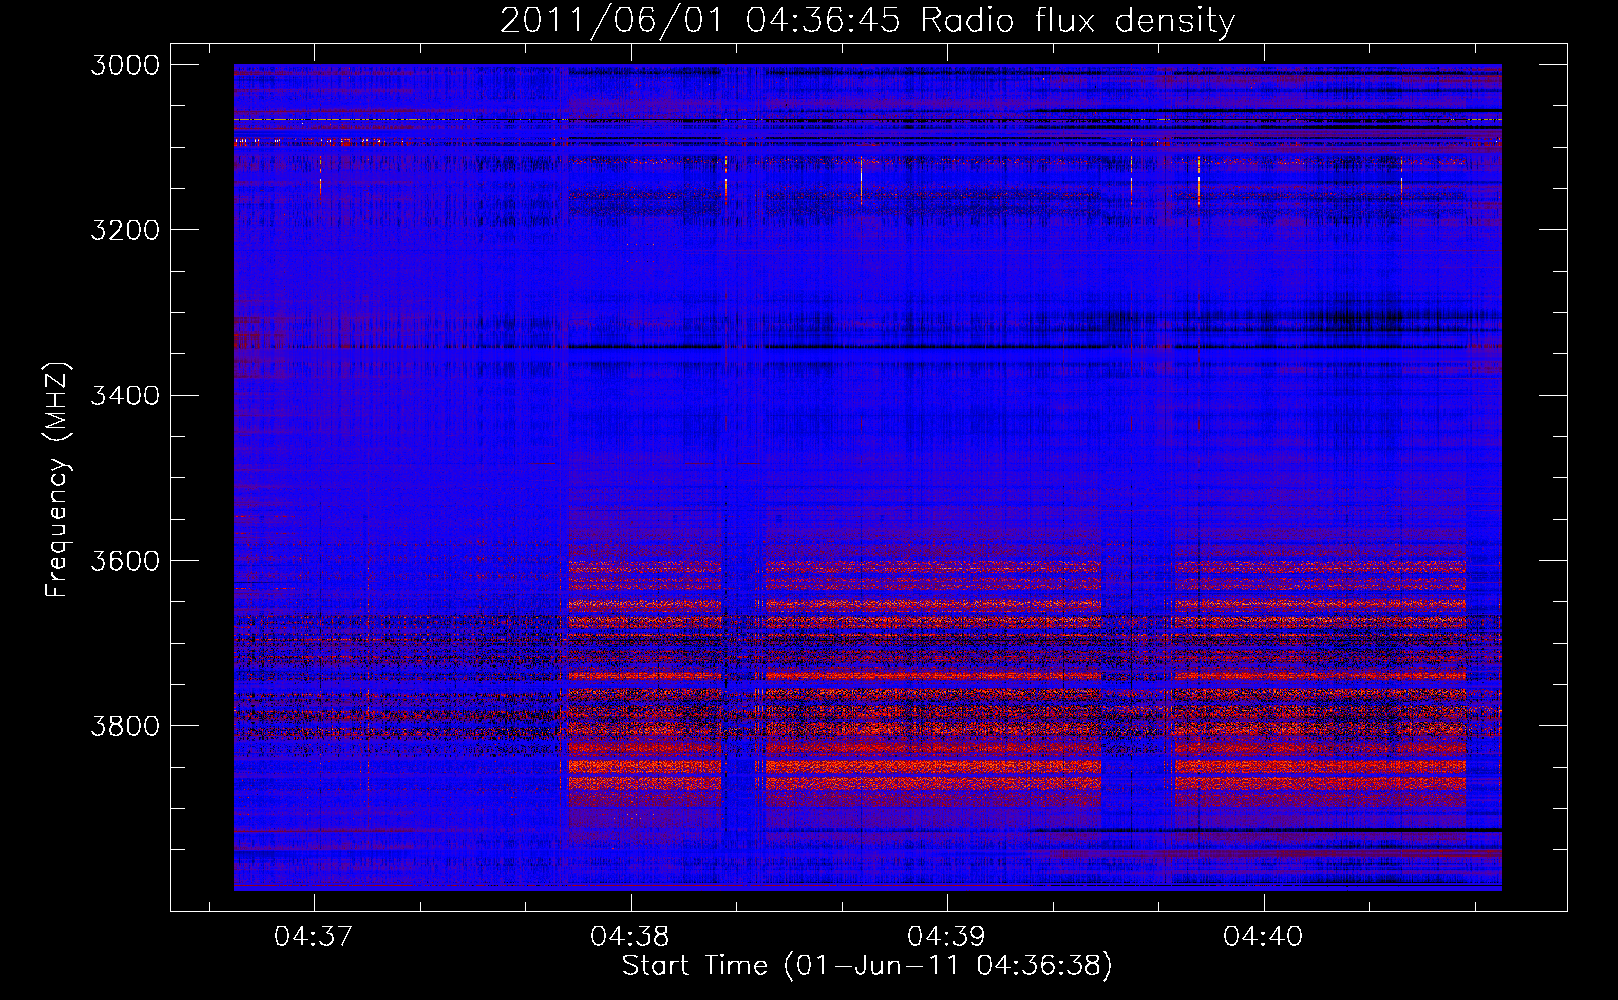This screenshot has height=1000, width=1618.
Task: Click the 04:40 time tick label
Action: point(1263,937)
